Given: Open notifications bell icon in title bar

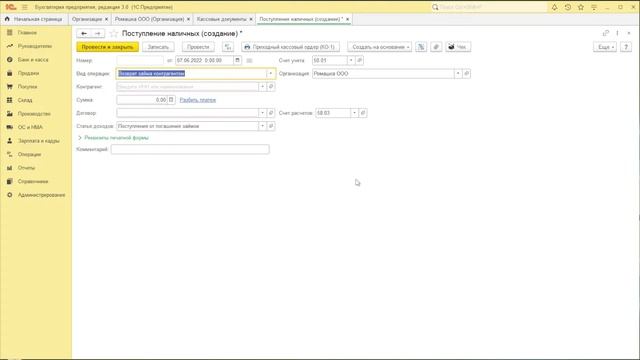Looking at the screenshot, I should point(554,7).
